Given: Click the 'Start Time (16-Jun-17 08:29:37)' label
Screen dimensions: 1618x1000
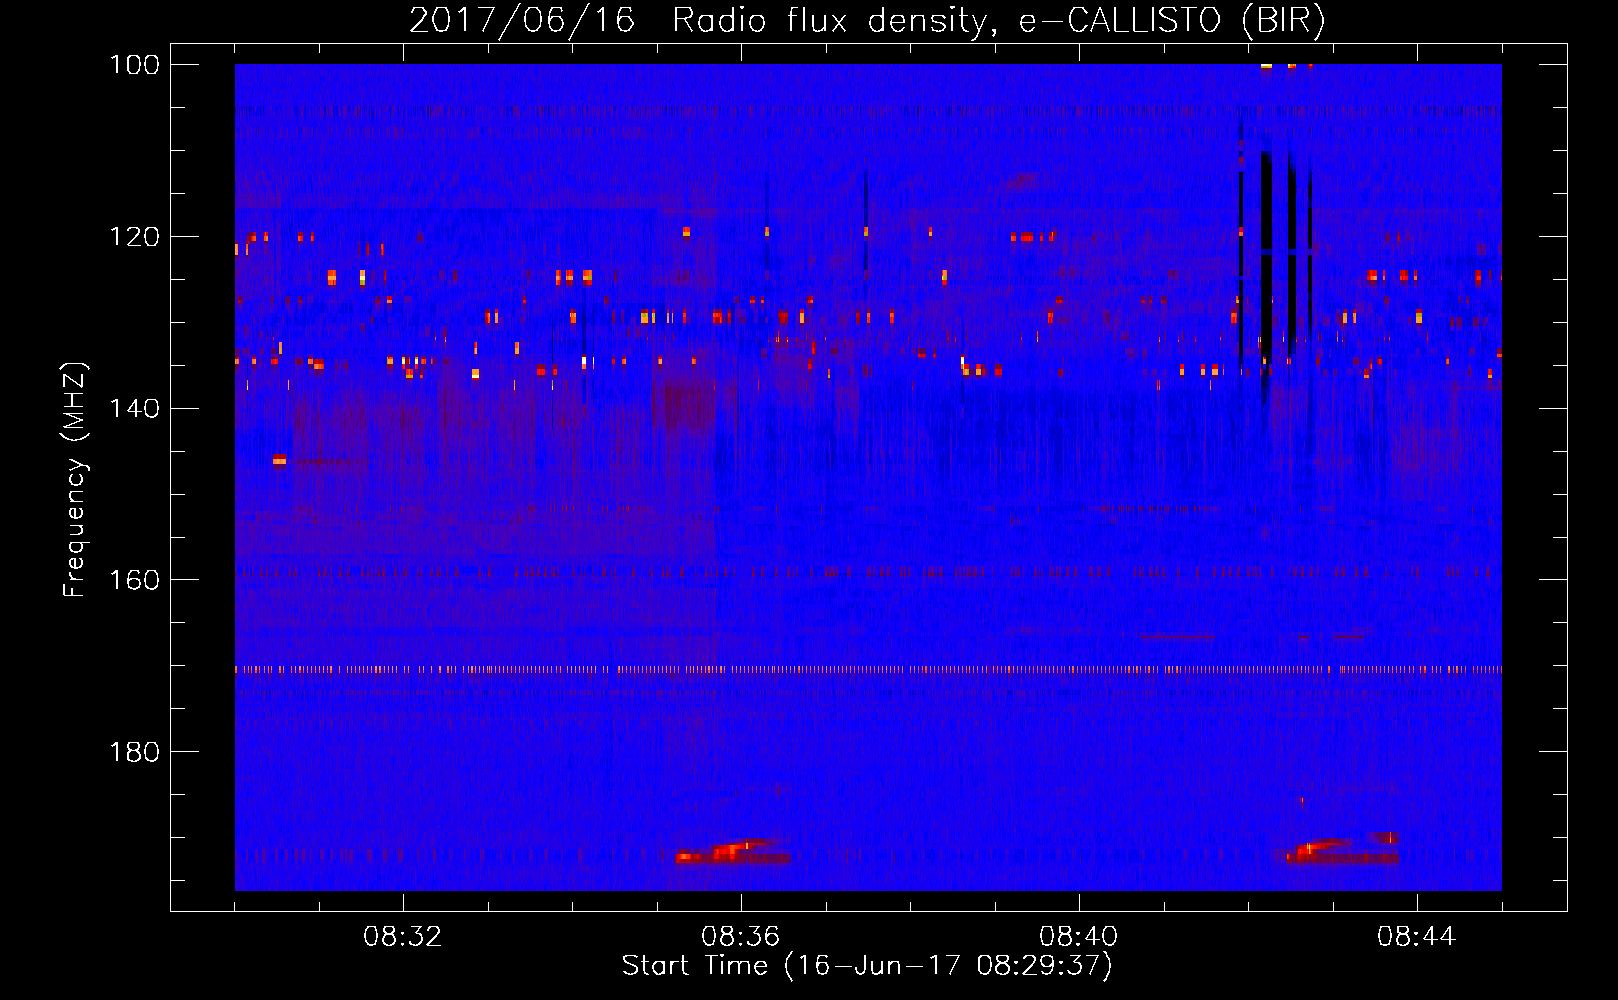Looking at the screenshot, I should click(867, 966).
